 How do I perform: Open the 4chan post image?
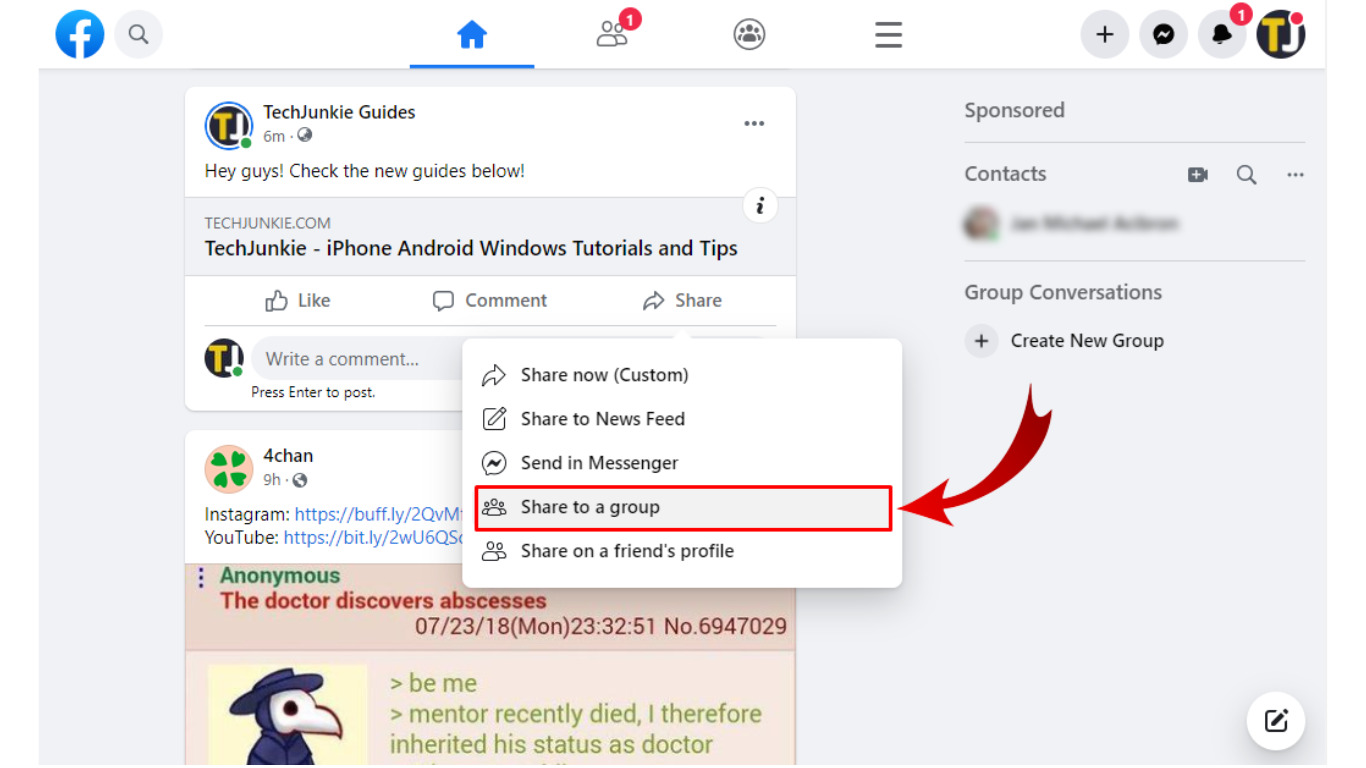click(490, 664)
